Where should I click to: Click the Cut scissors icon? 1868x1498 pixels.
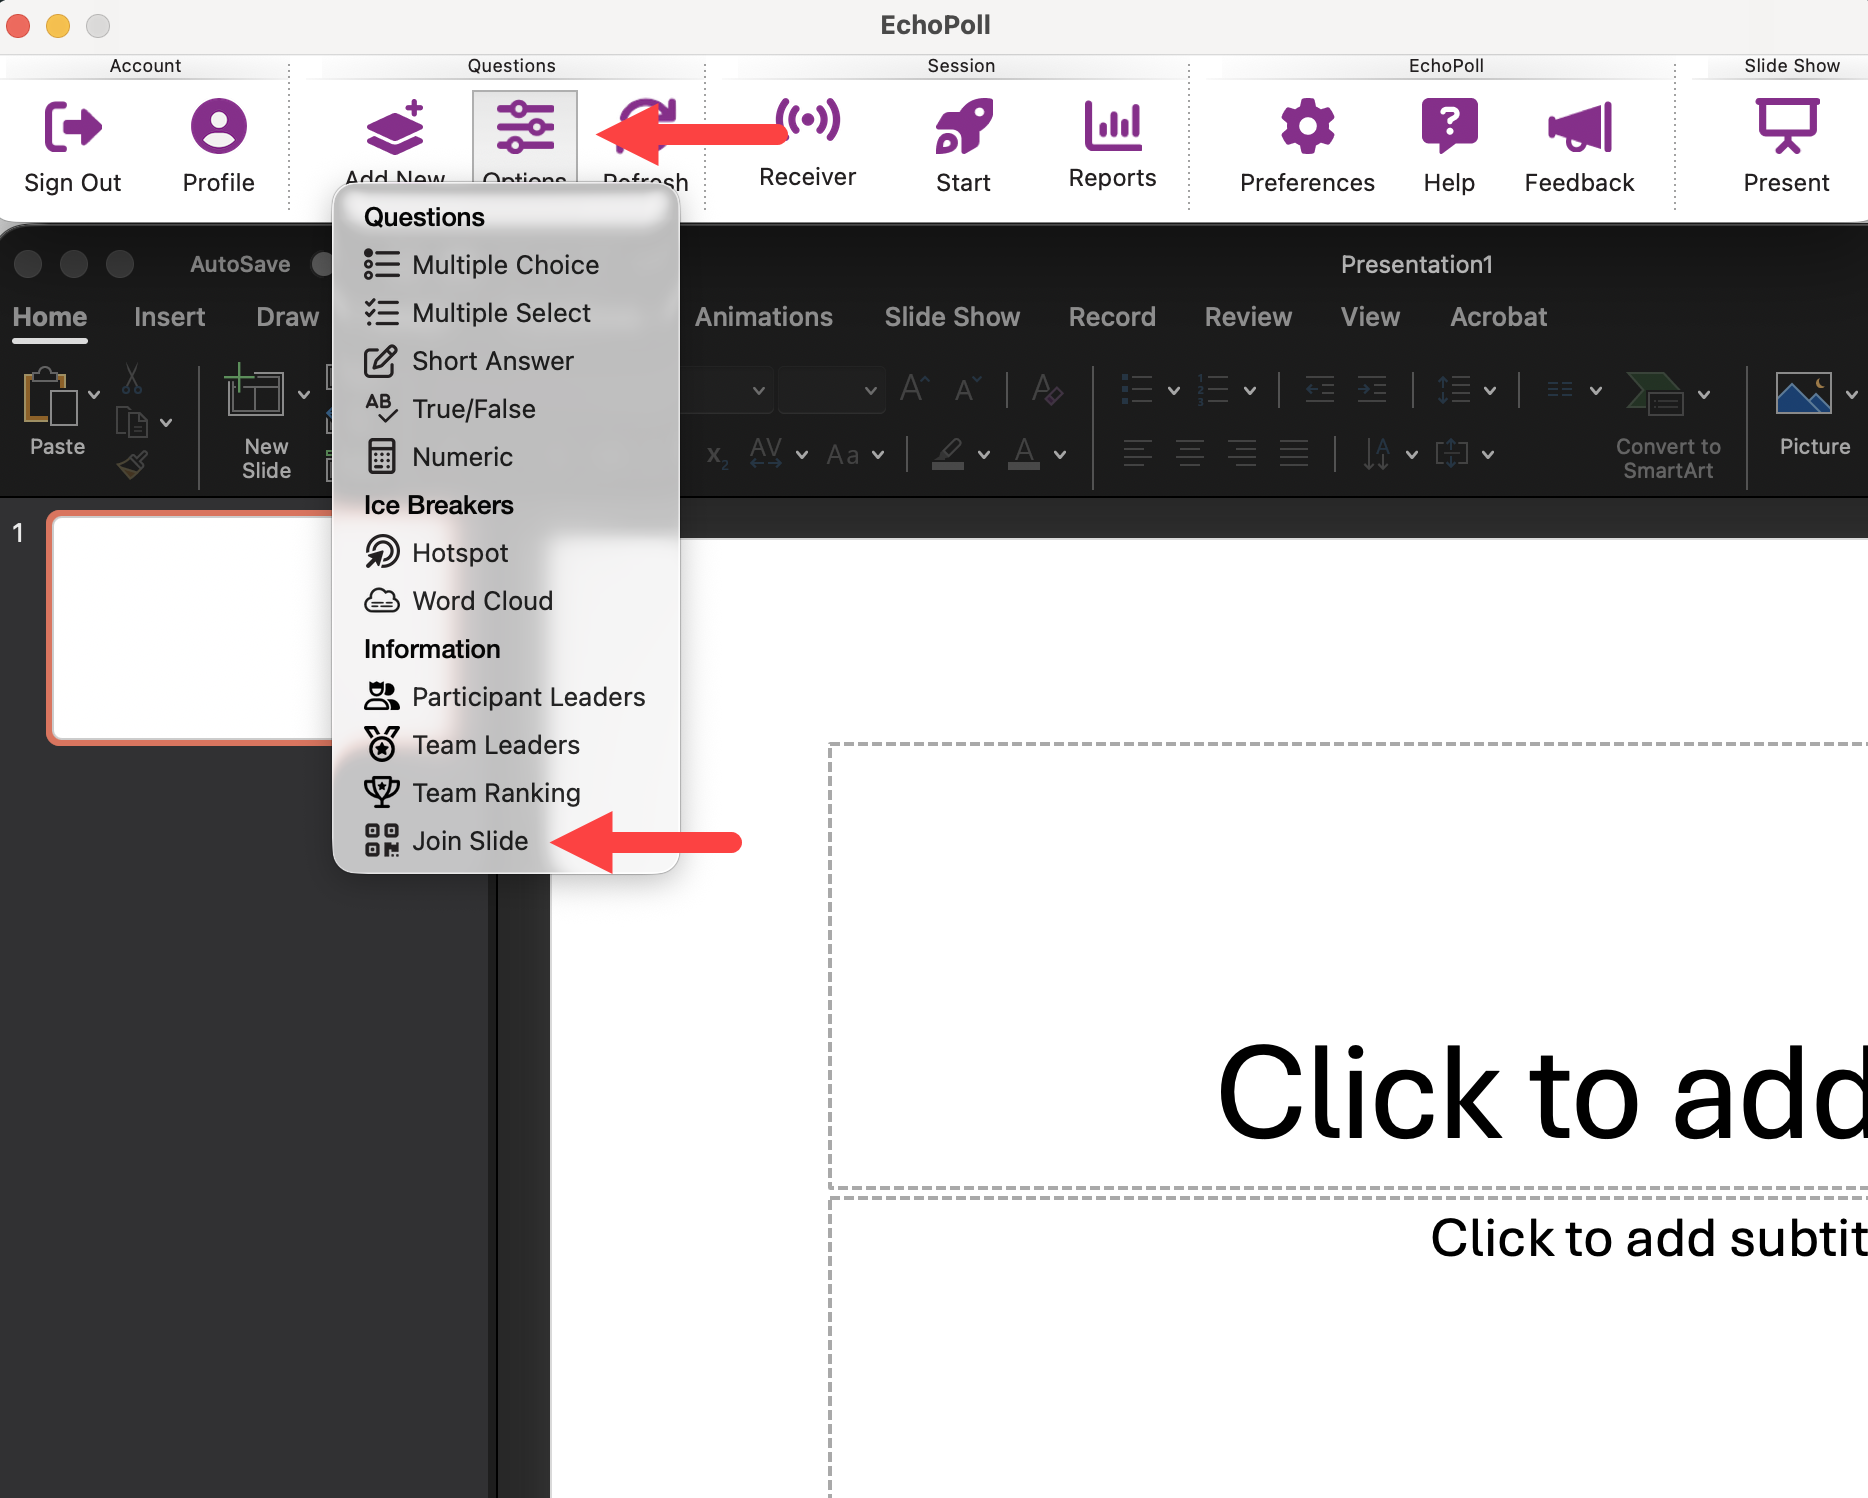tap(132, 379)
